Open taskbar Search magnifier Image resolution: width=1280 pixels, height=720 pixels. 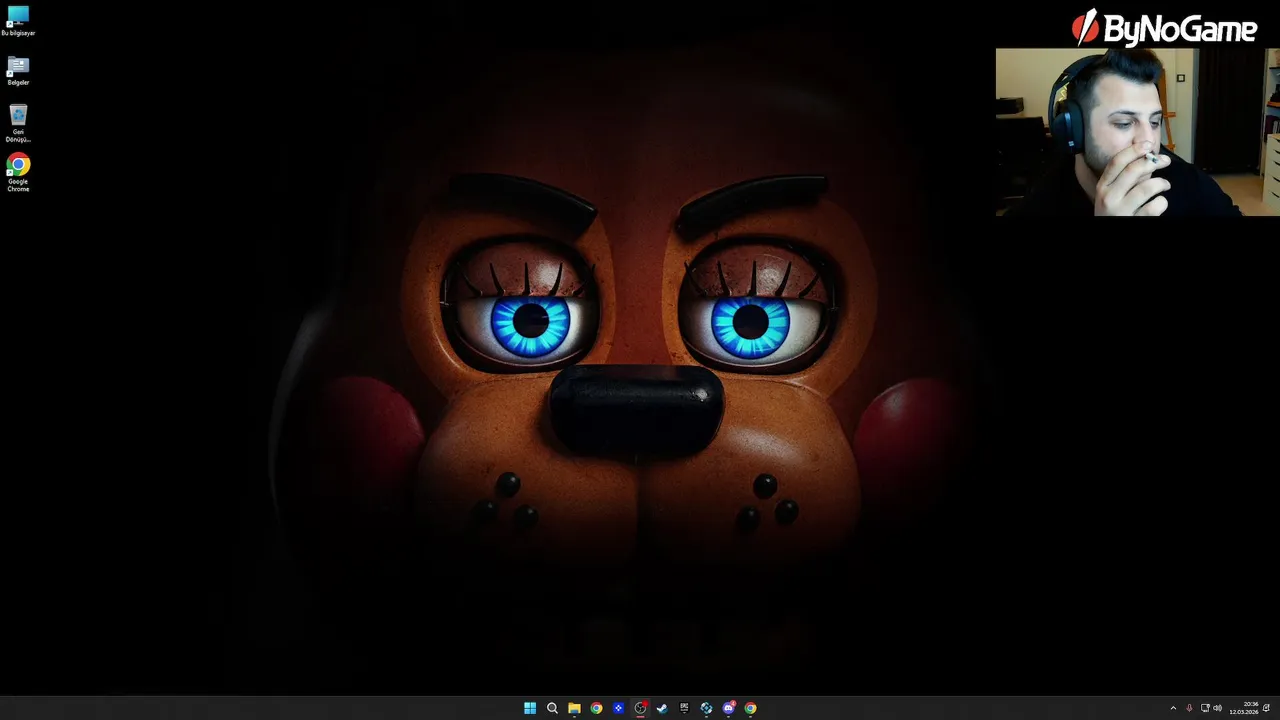coord(552,708)
